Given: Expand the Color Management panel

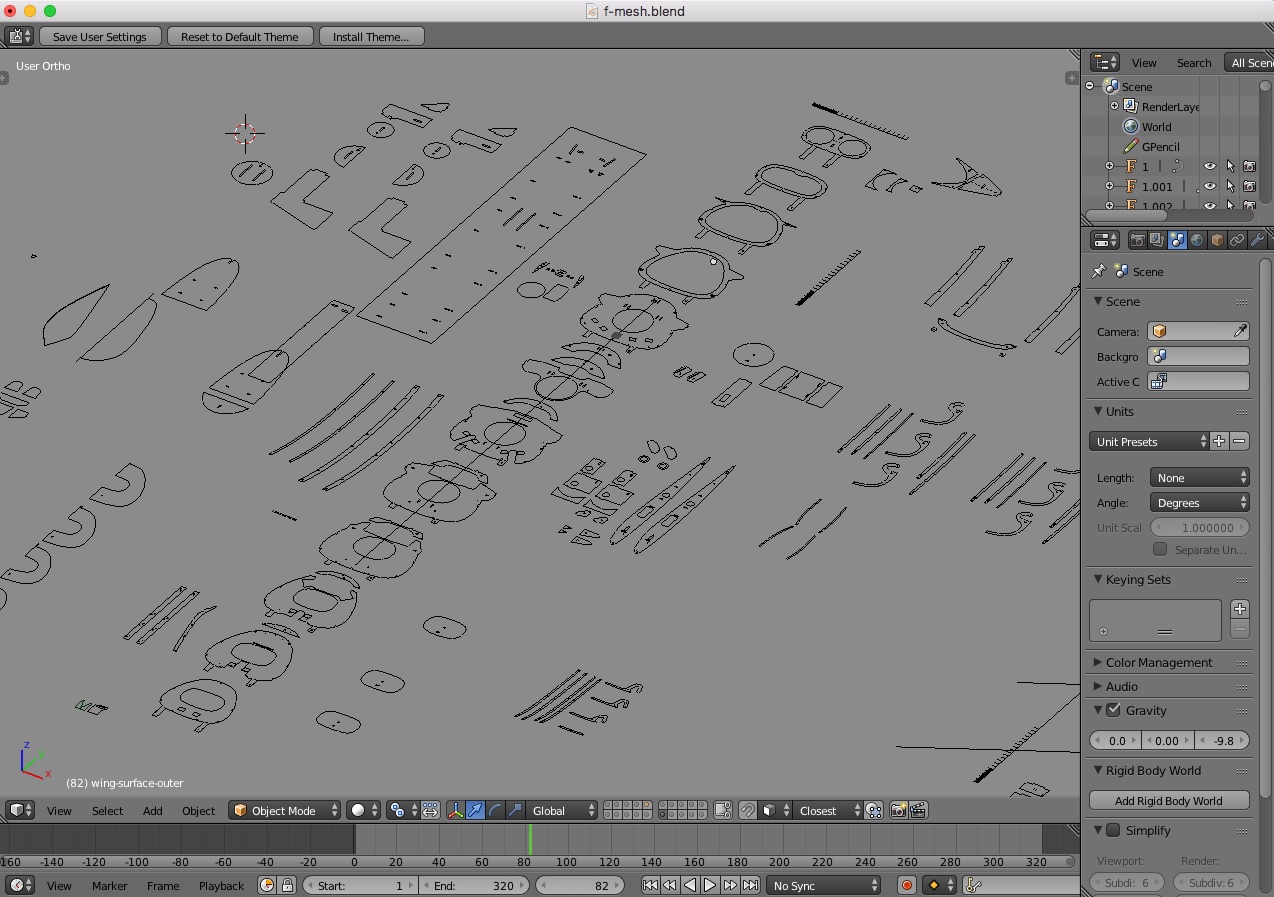Looking at the screenshot, I should click(1158, 662).
